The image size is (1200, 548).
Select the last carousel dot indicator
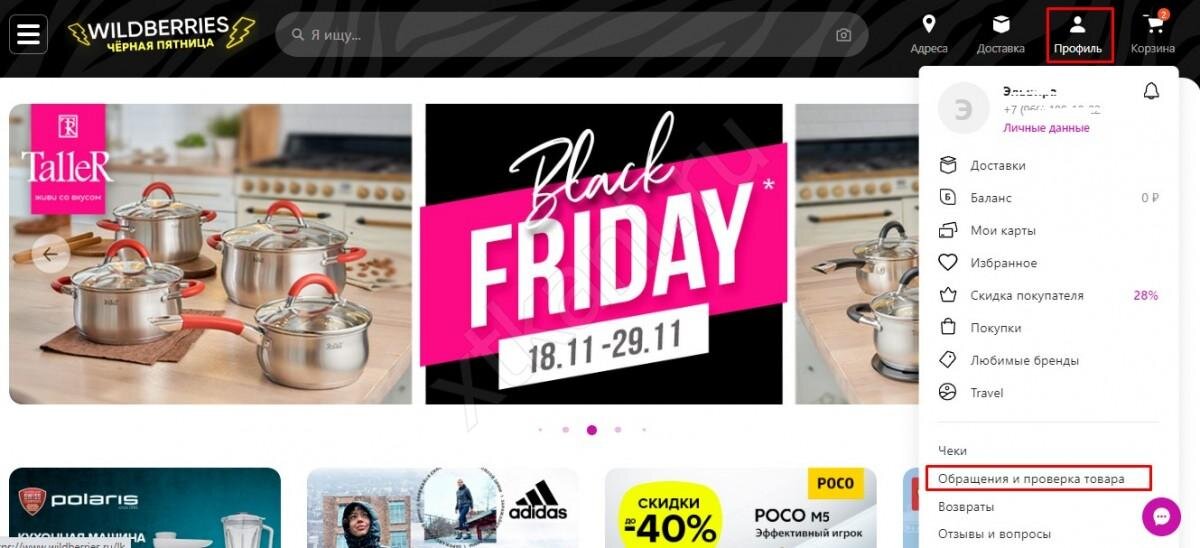[x=644, y=430]
